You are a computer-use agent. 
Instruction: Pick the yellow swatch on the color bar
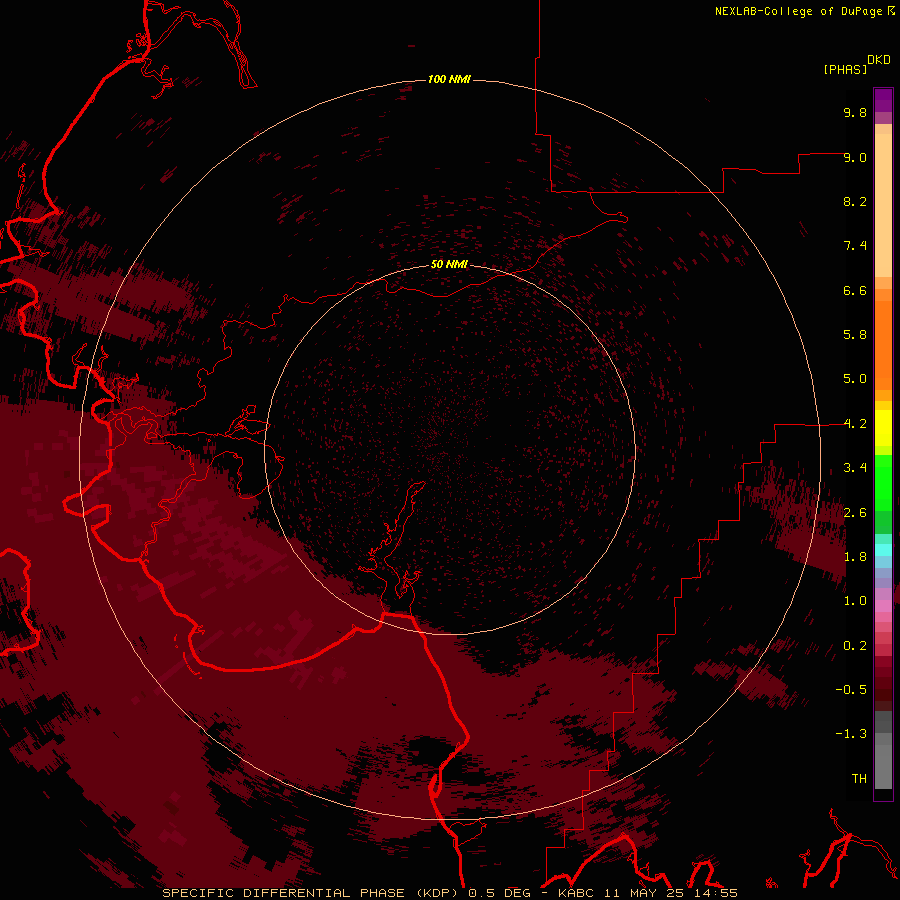tap(883, 428)
